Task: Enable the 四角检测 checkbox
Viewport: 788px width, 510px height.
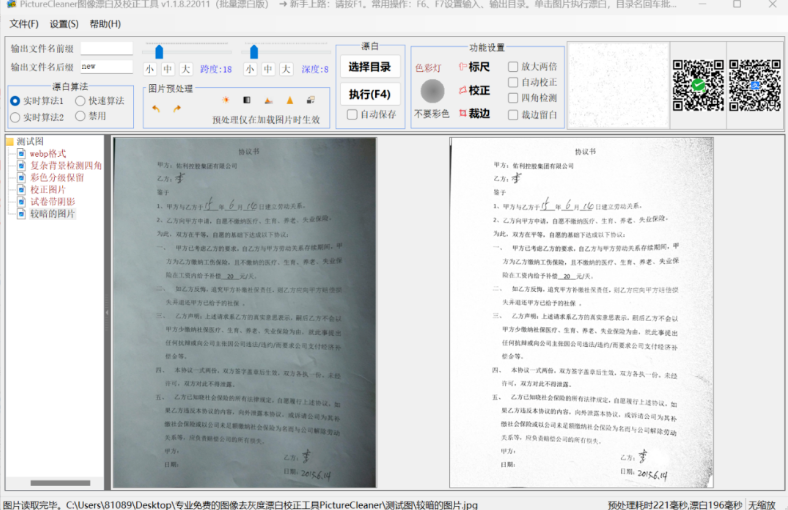Action: click(513, 98)
